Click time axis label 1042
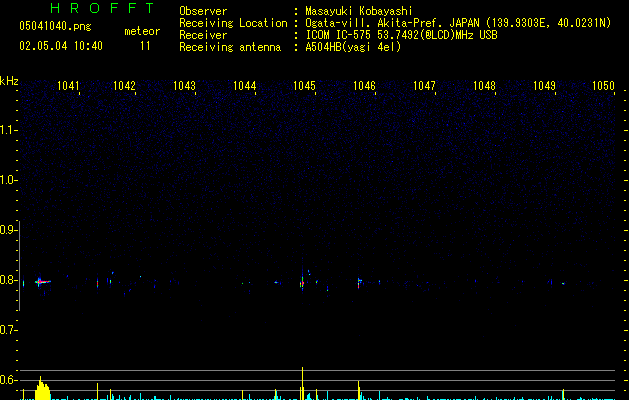Viewport: 629px width, 400px height. [124, 86]
